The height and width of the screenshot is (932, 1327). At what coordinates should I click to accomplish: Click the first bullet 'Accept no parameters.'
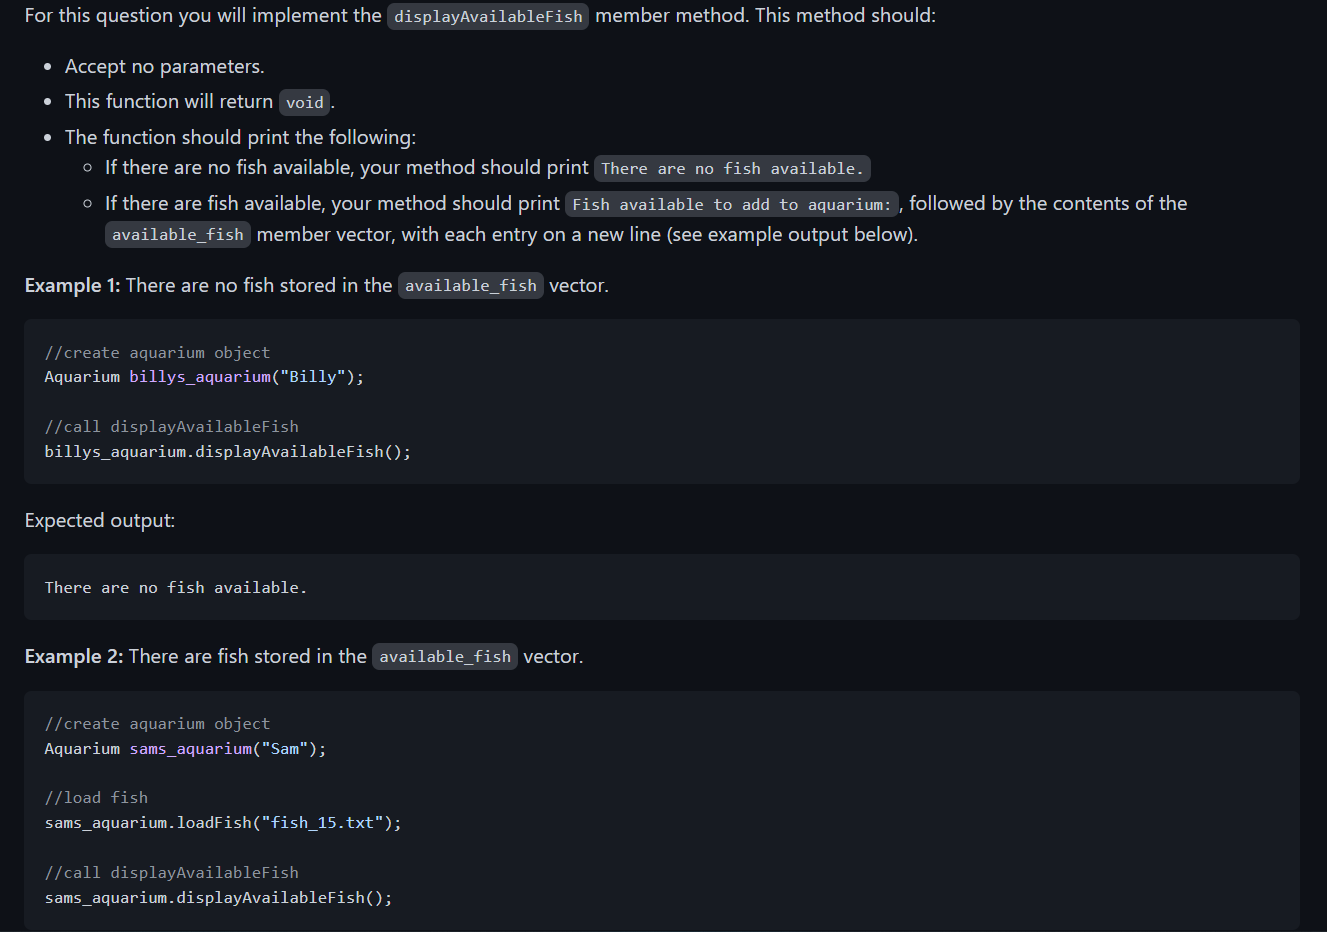click(164, 66)
